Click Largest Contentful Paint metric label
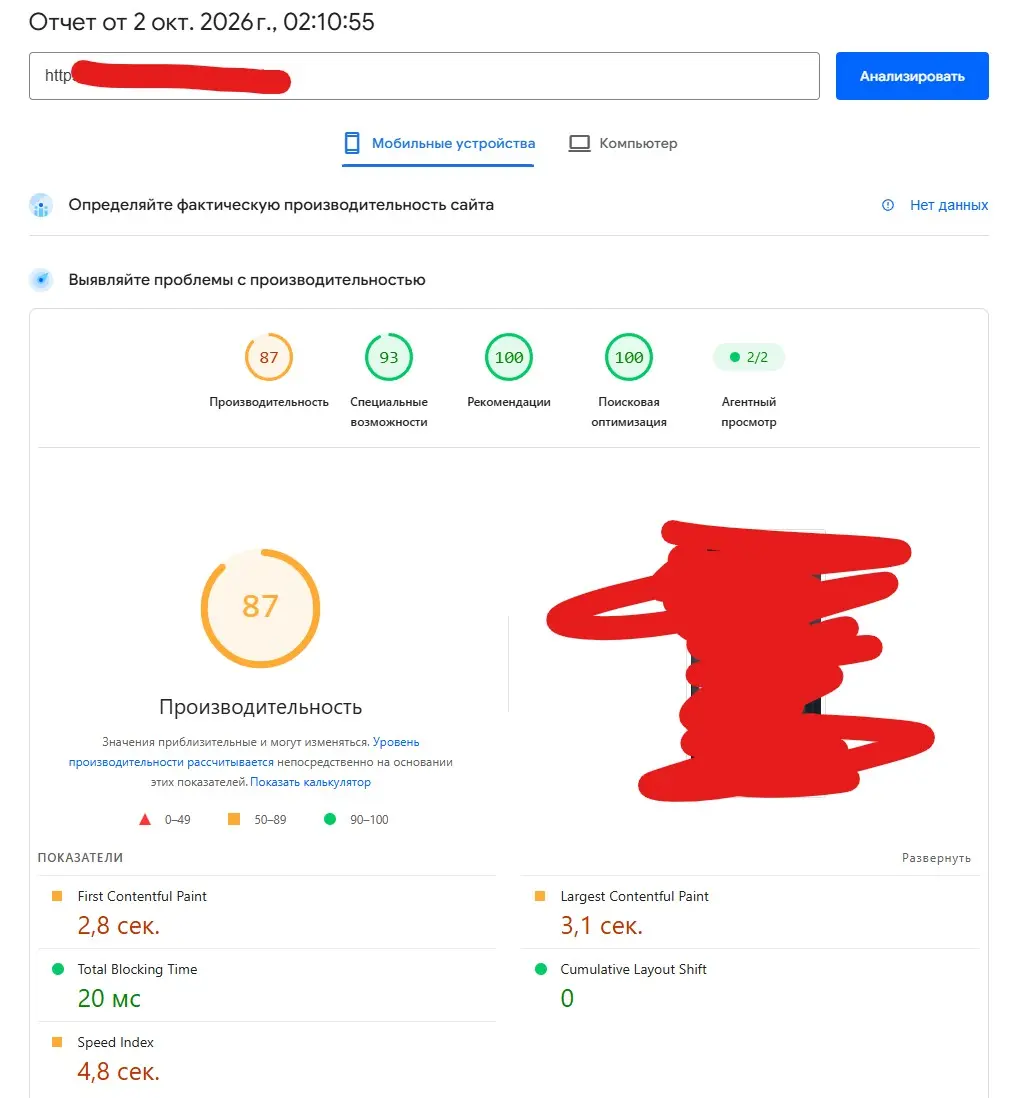Screen dimensions: 1020x1098 click(x=634, y=896)
